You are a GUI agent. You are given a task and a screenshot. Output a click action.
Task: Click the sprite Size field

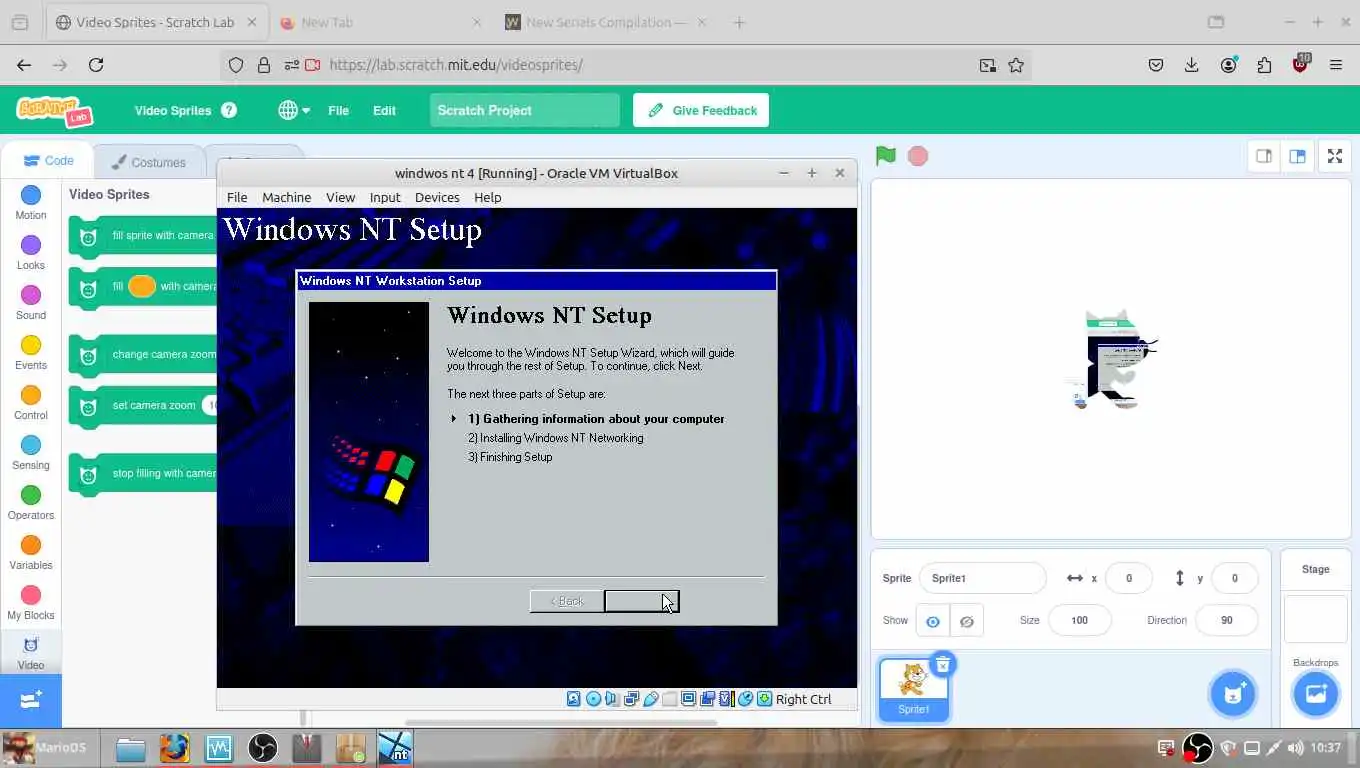click(1079, 620)
